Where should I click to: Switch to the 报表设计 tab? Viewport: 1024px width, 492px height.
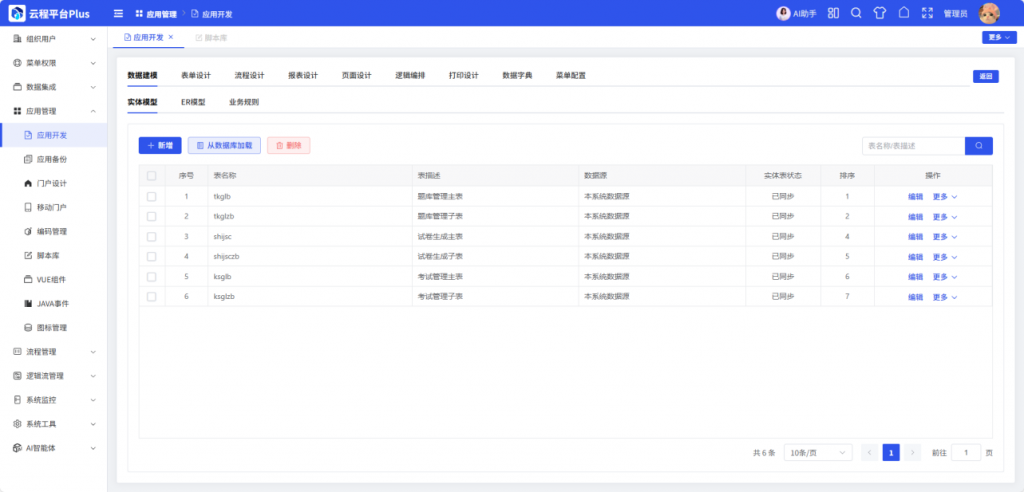[303, 75]
